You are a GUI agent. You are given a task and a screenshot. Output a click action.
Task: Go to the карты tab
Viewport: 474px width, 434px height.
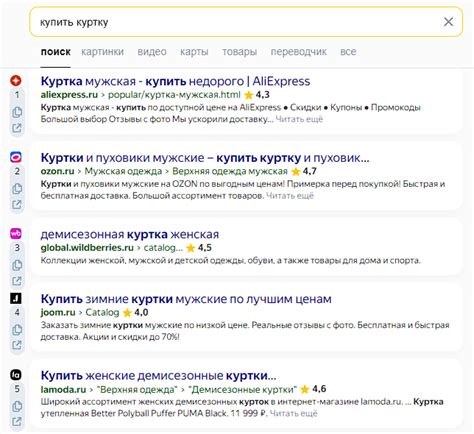click(x=194, y=52)
